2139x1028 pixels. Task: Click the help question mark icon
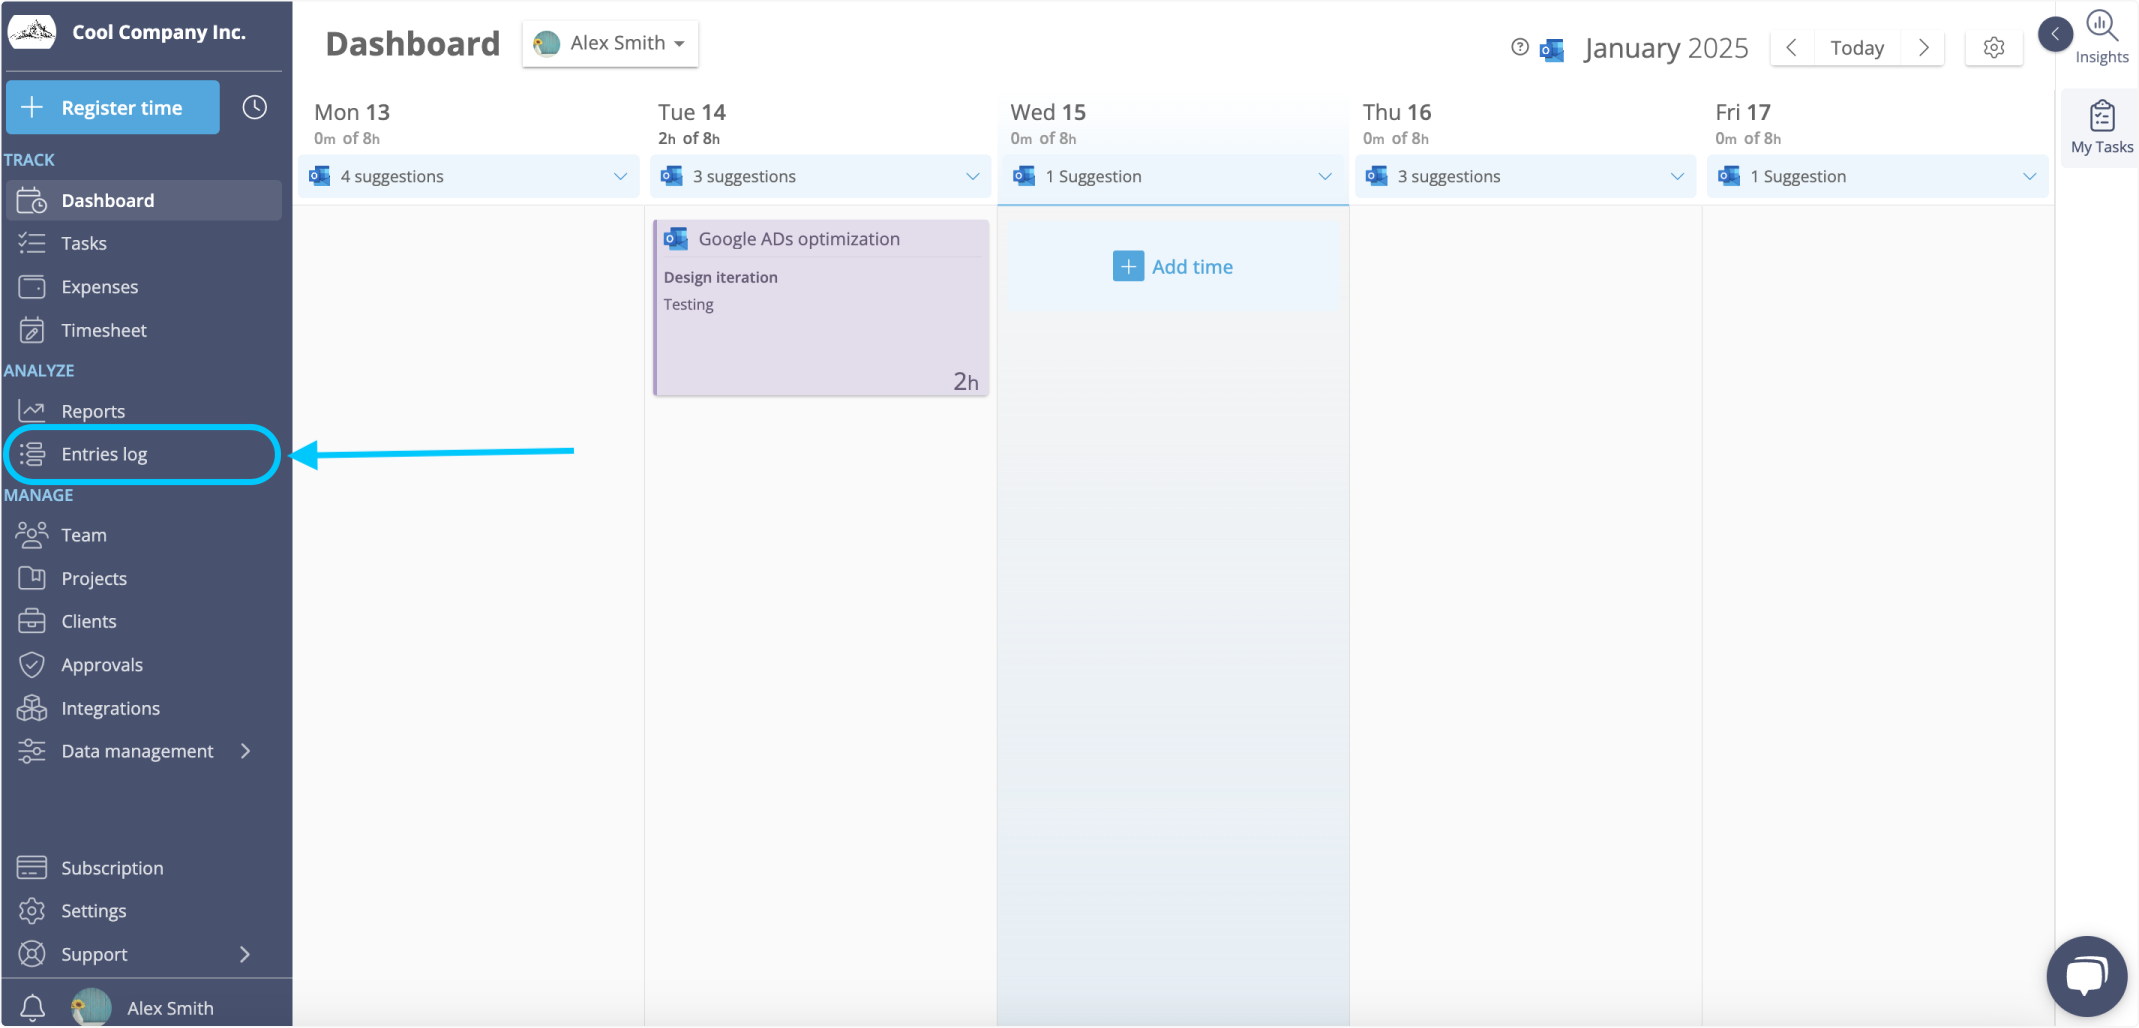point(1519,47)
